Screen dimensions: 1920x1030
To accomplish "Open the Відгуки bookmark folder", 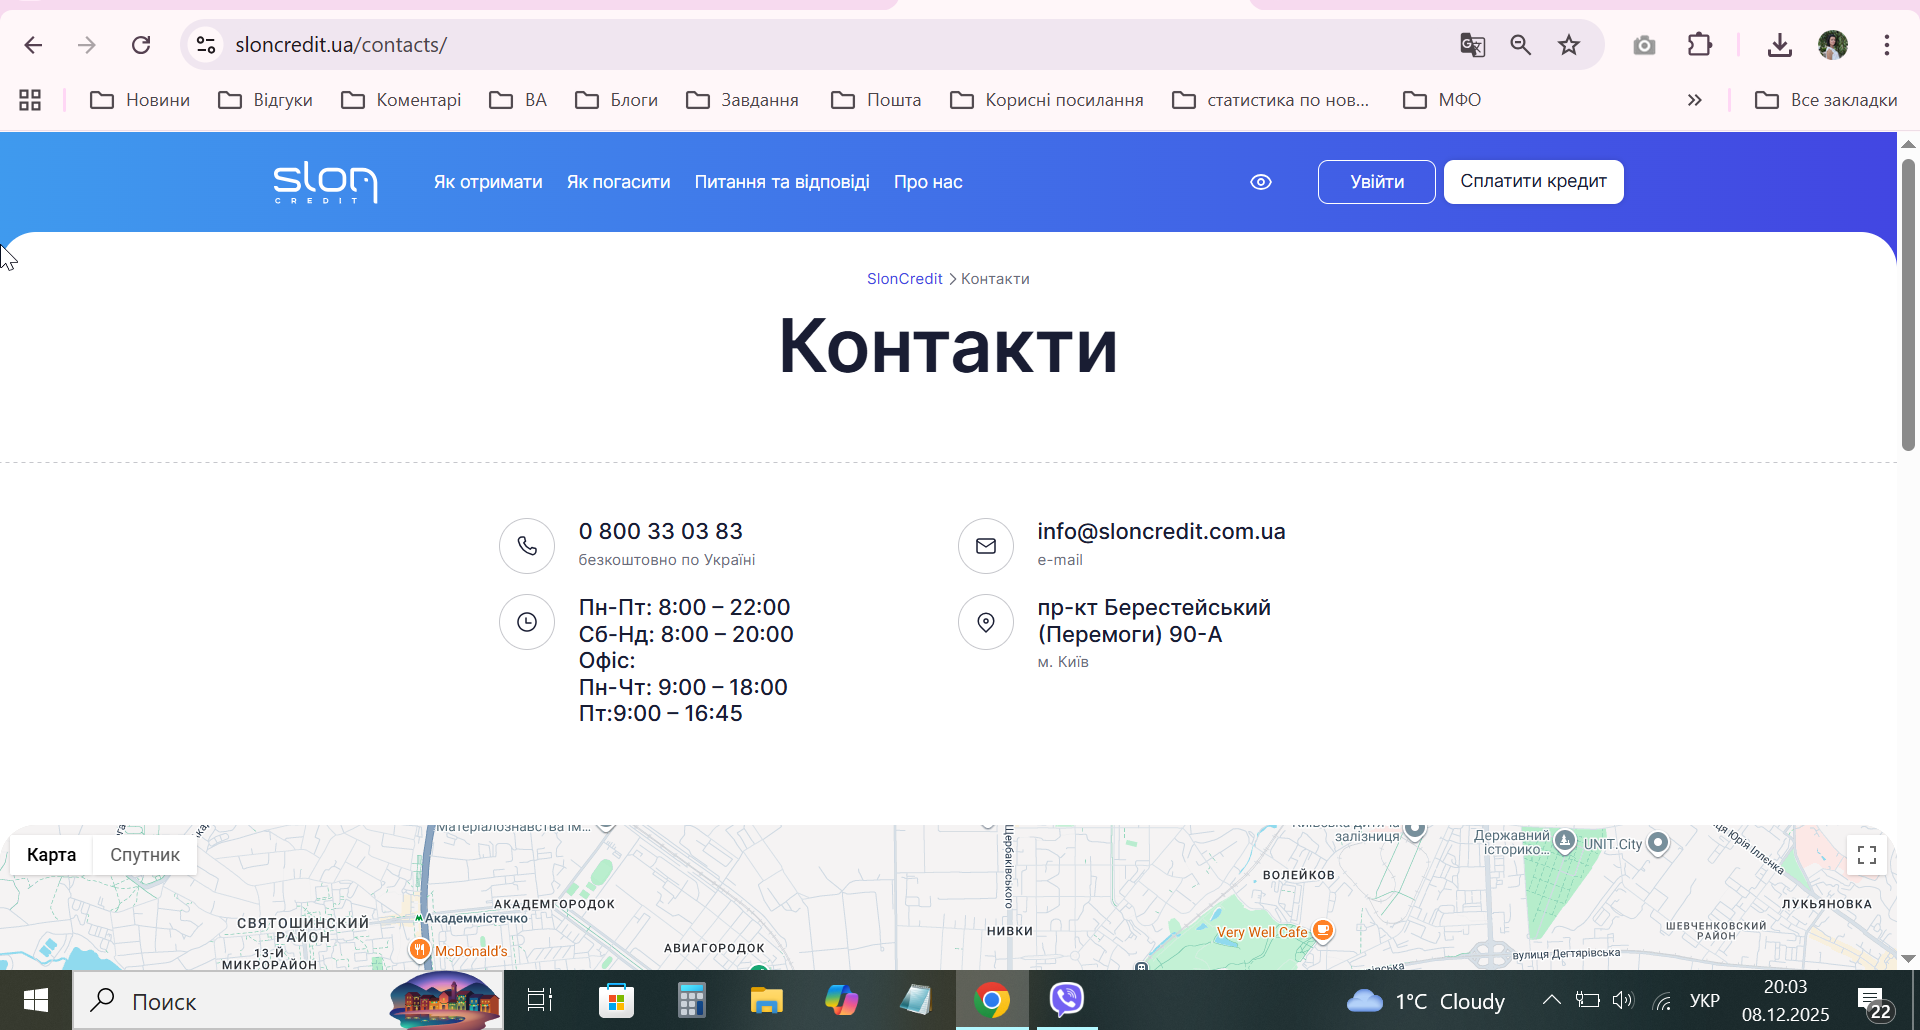I will [x=266, y=100].
